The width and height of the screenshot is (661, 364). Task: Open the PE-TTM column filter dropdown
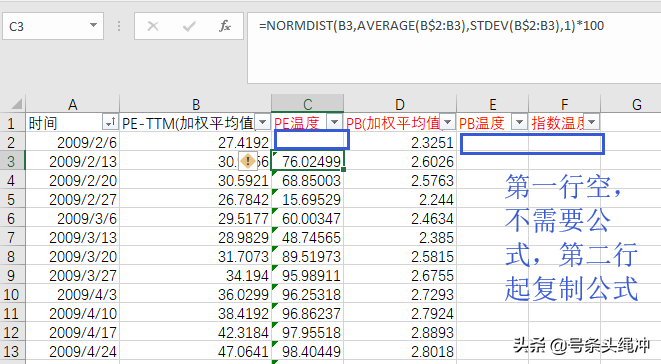[x=262, y=123]
